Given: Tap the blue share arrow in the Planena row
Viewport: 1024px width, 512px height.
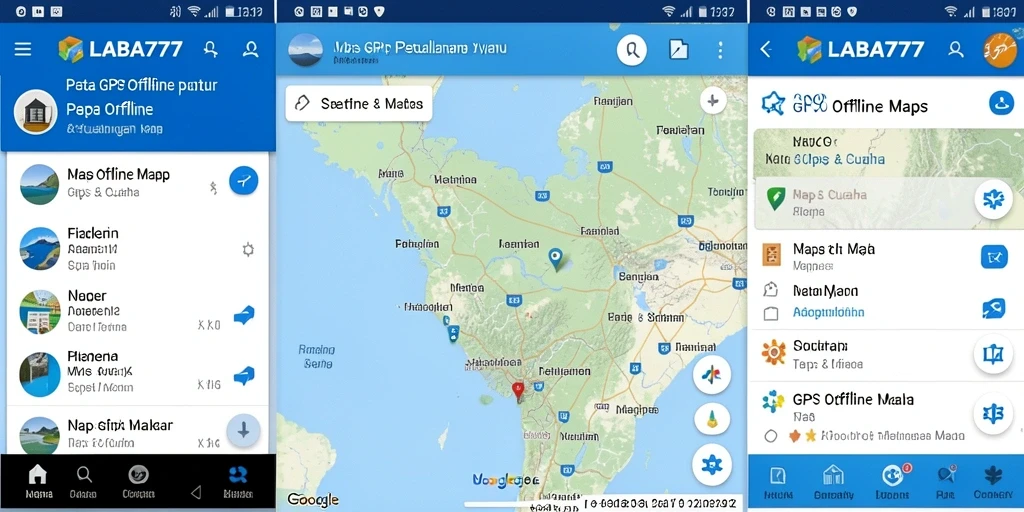Looking at the screenshot, I should tap(244, 376).
